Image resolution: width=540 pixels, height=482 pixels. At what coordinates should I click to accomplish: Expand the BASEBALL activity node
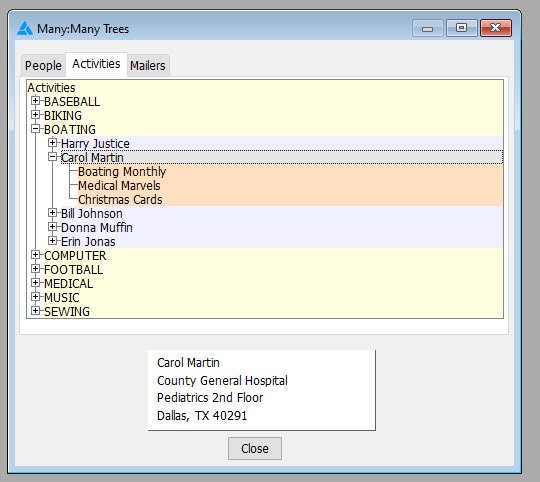pos(35,101)
